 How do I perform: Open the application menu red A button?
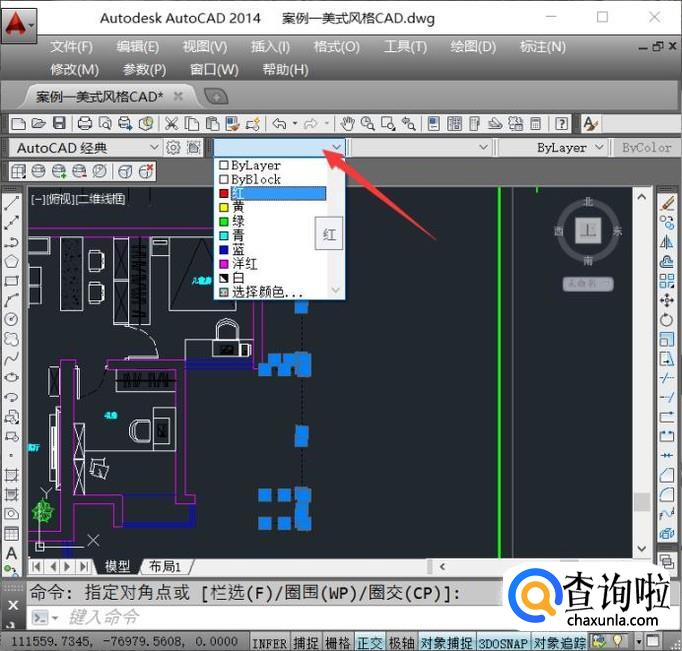coord(19,24)
